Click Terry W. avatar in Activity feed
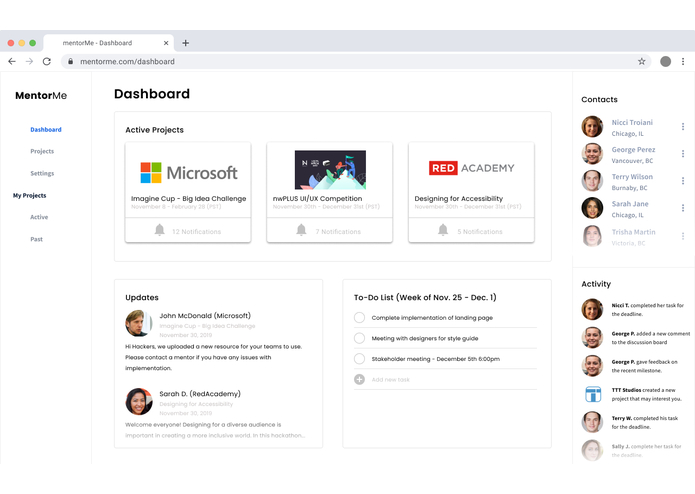Screen dimensions: 695x494 (592, 422)
